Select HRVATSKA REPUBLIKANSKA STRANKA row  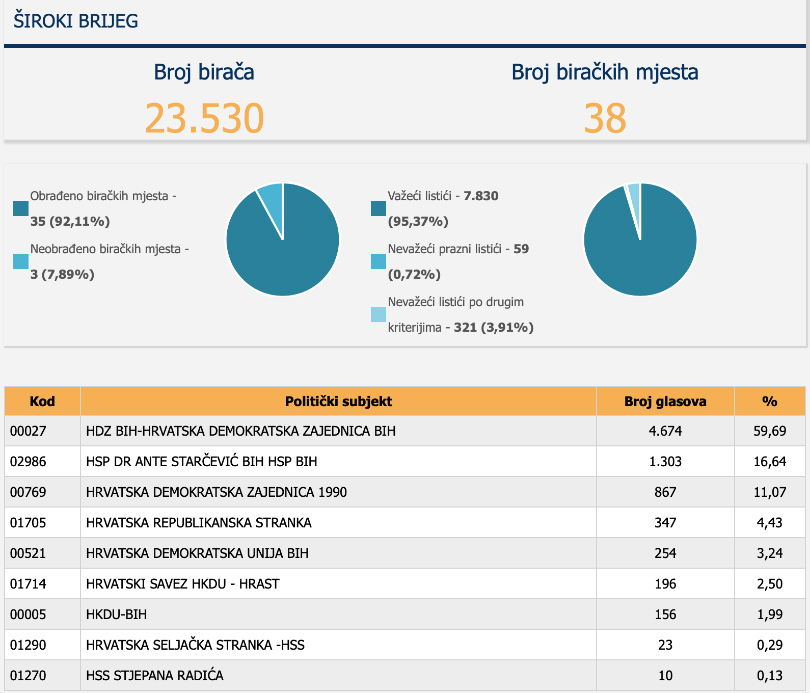point(405,523)
